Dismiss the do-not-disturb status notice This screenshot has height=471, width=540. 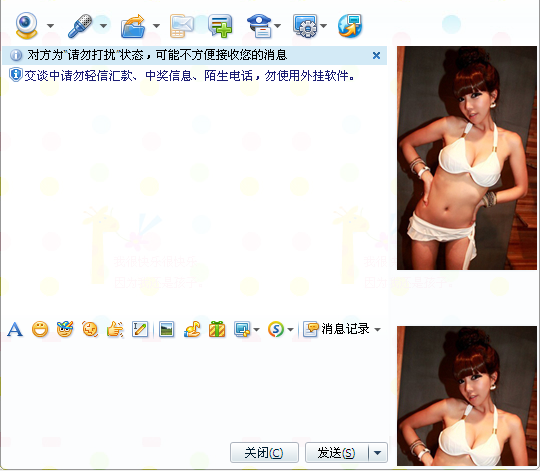pos(376,55)
